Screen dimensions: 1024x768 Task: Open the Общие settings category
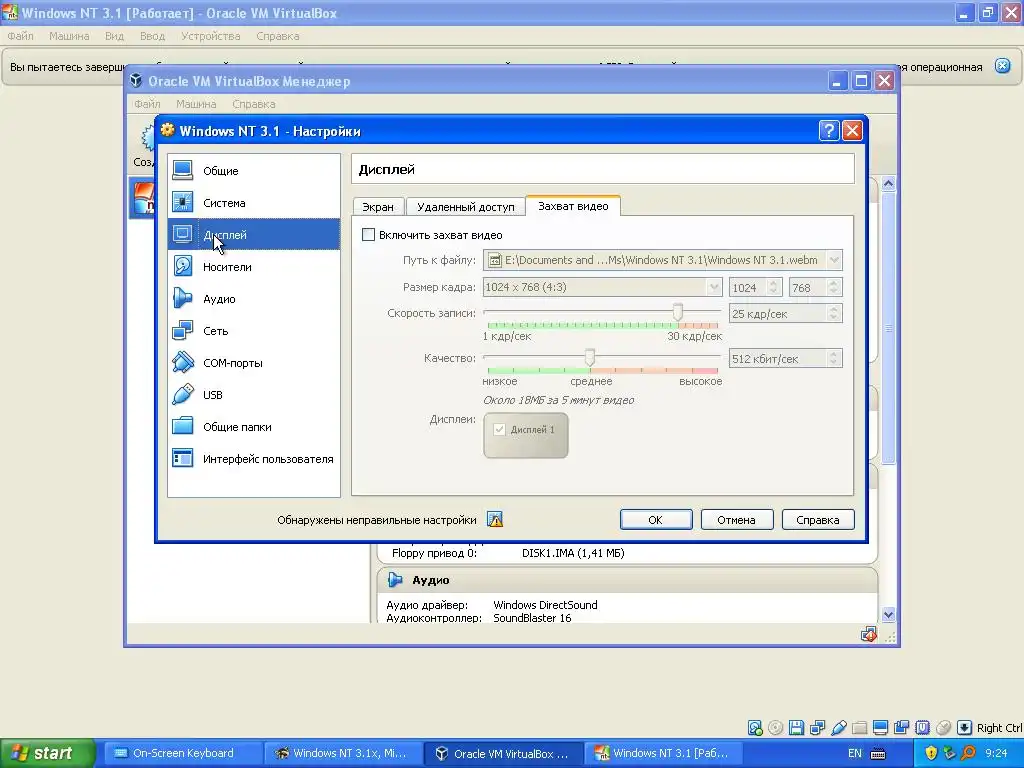(x=253, y=170)
